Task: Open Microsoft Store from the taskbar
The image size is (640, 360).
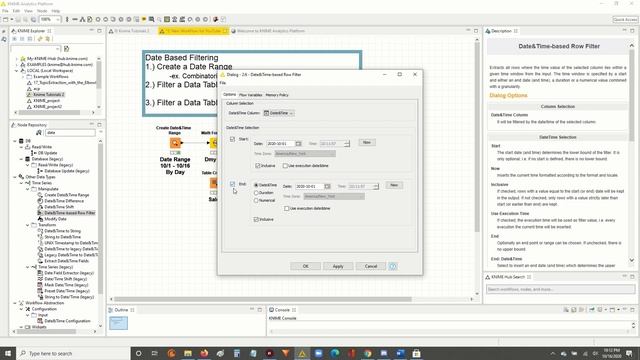Action: pos(416,353)
